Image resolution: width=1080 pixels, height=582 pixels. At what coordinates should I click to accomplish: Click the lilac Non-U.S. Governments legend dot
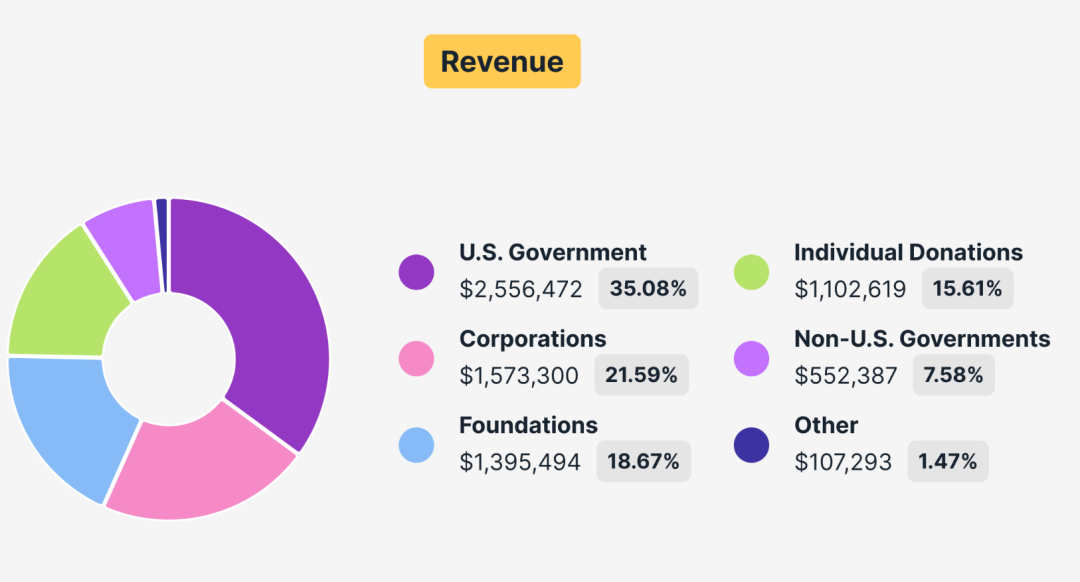pyautogui.click(x=751, y=358)
